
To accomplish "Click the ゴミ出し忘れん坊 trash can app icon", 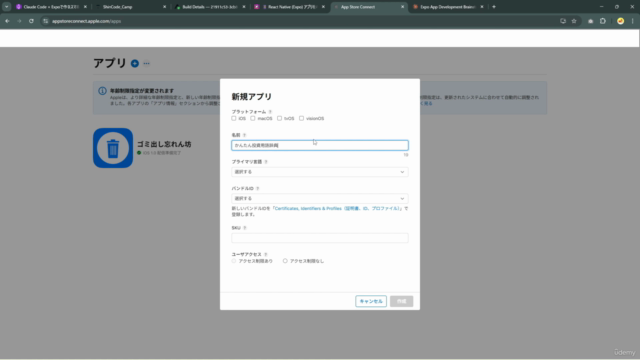I will pyautogui.click(x=113, y=148).
